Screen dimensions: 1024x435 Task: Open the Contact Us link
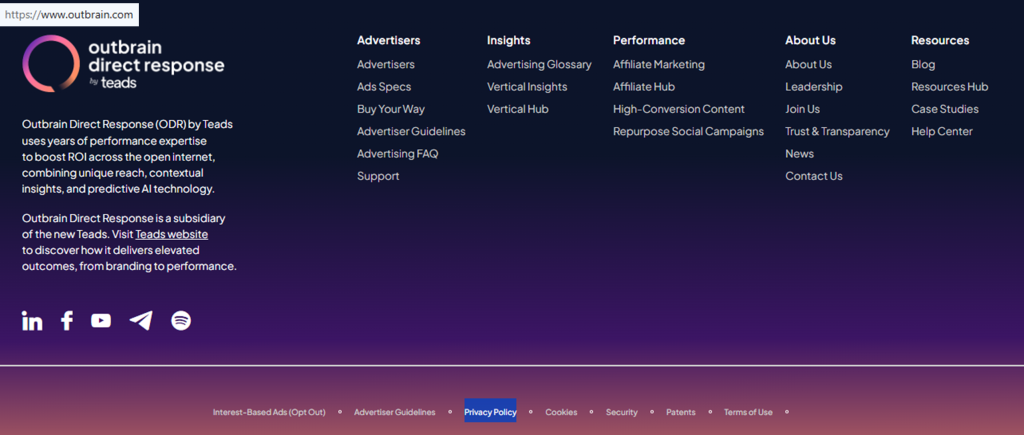(814, 176)
